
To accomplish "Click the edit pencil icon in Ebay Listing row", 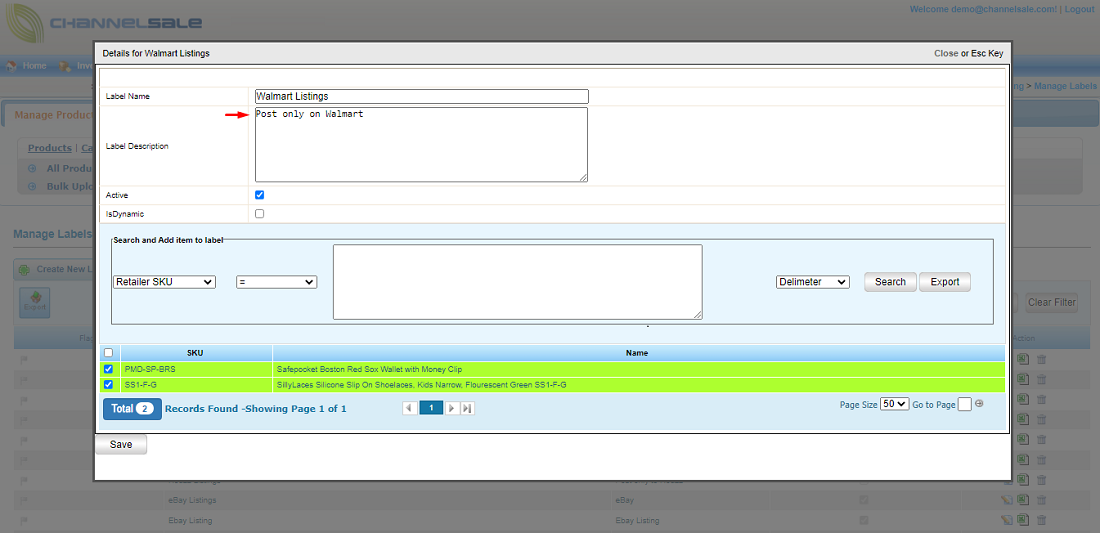I will coord(1007,520).
